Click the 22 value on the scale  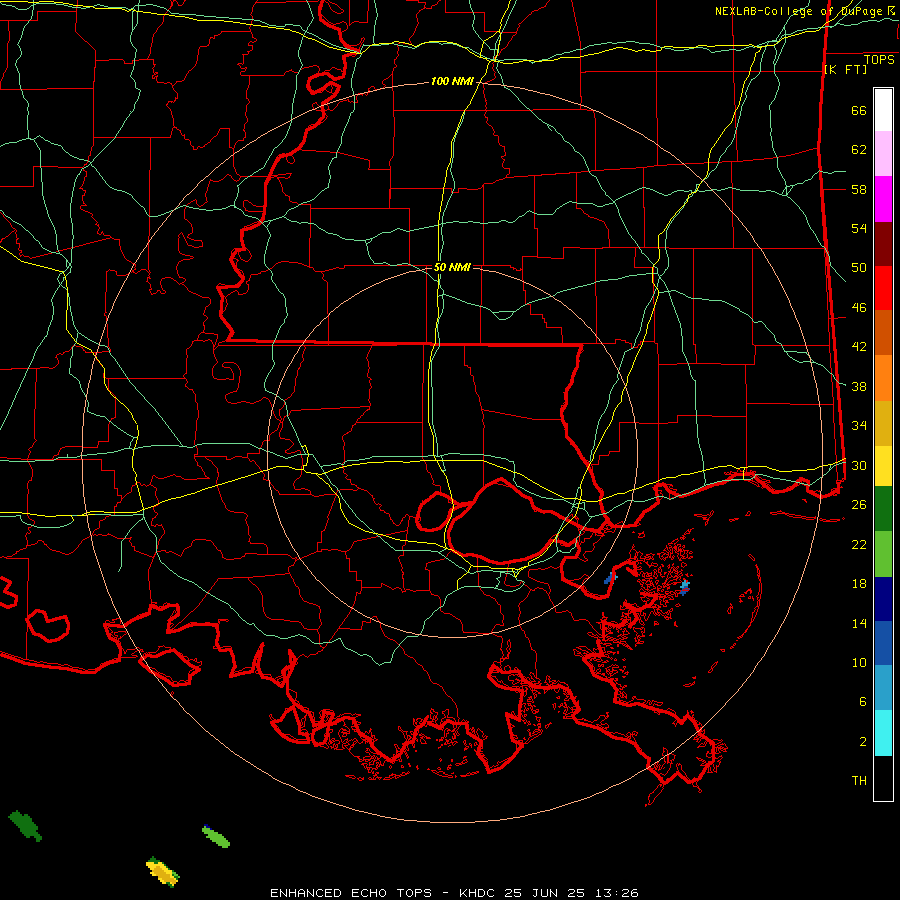[x=859, y=544]
